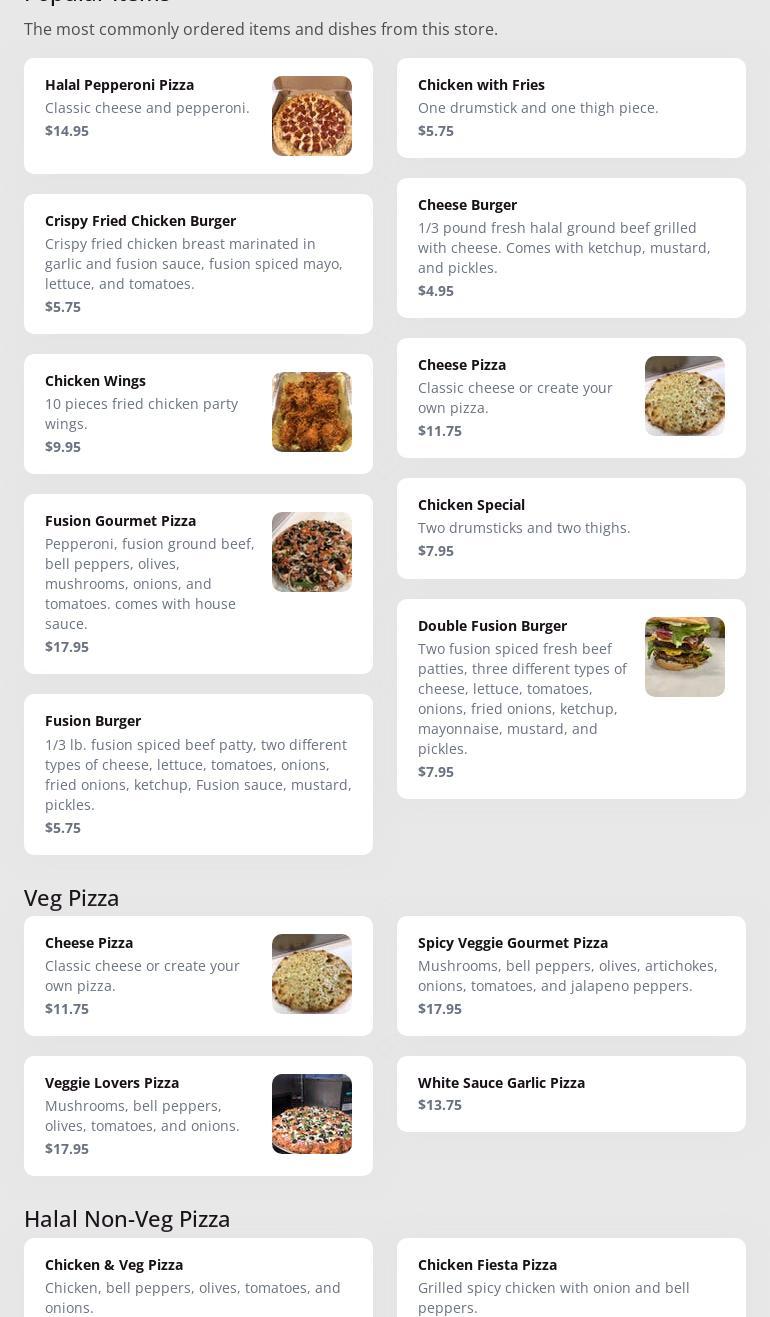Screen dimensions: 770x1317
Task: Add the Cheese Burger for $4.95
Action: click(571, 248)
